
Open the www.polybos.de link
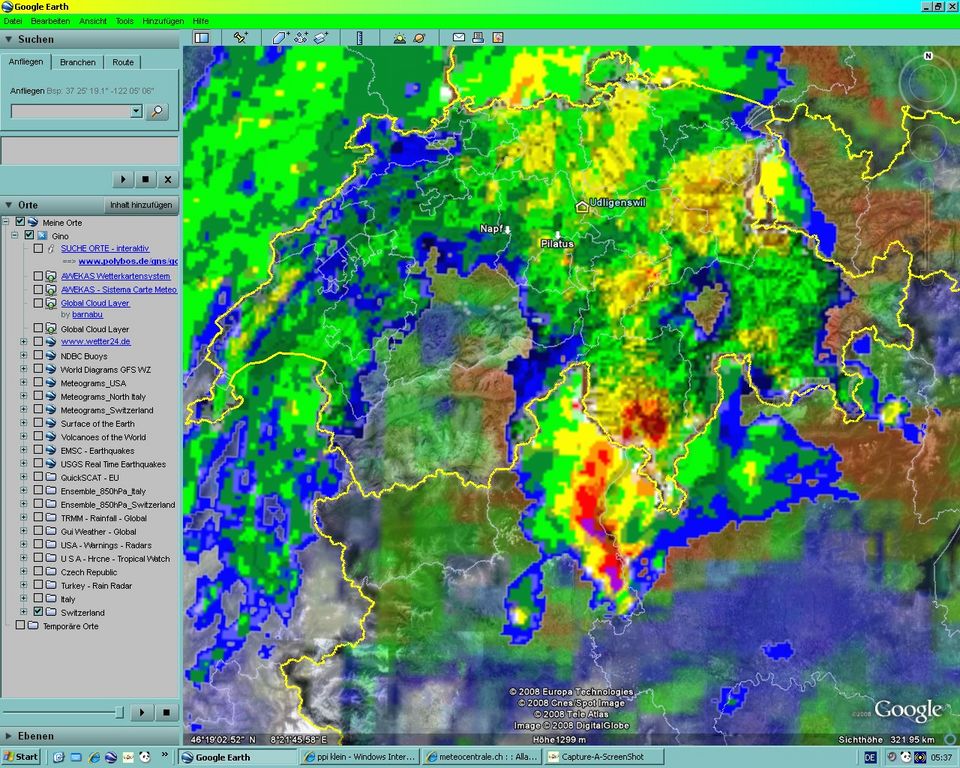tap(128, 262)
